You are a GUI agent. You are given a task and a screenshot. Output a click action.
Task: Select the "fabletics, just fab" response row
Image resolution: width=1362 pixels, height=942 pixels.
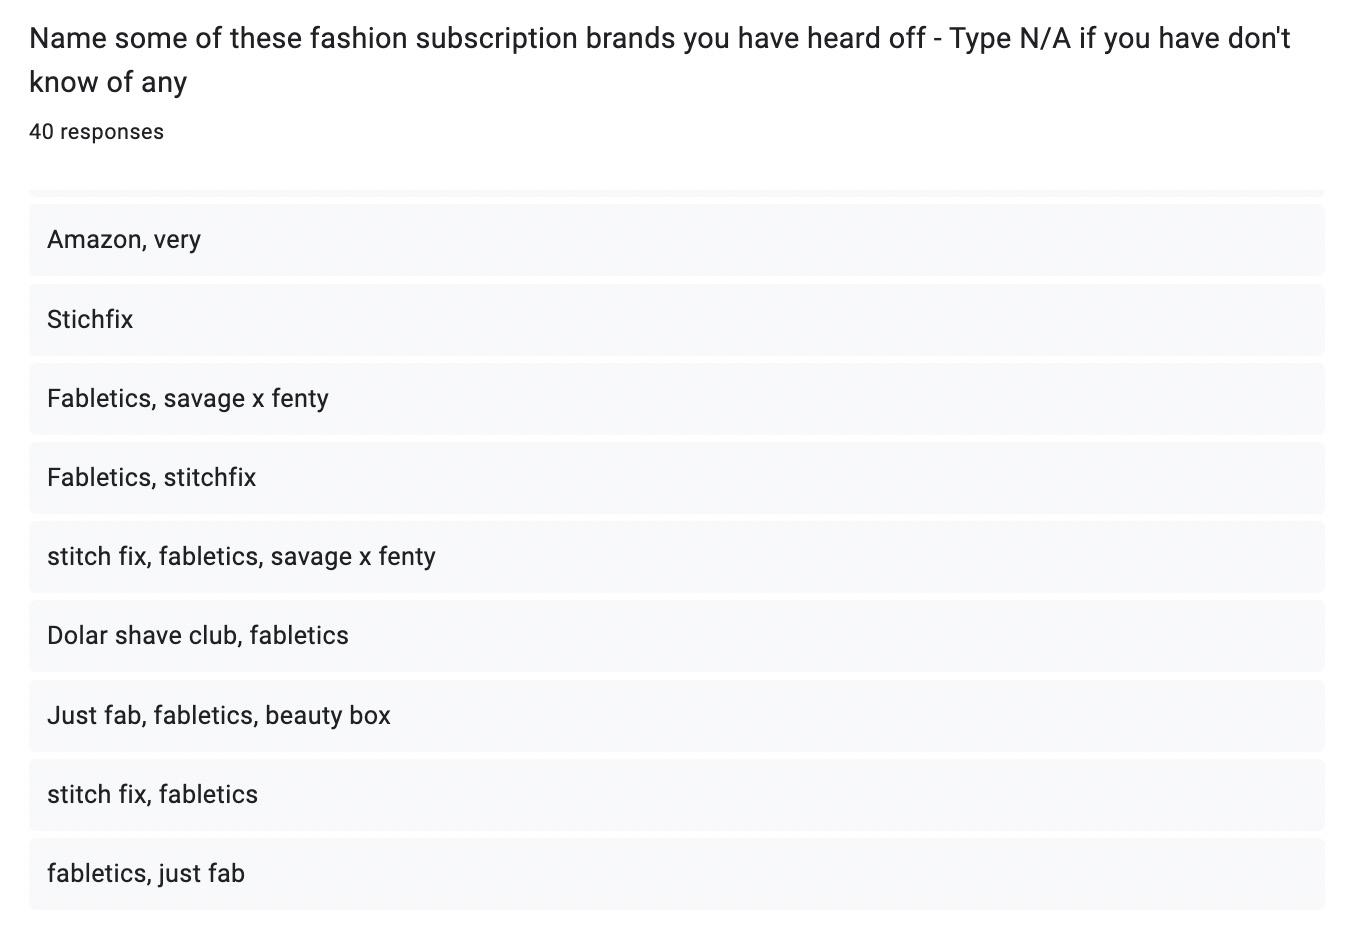[x=676, y=874]
